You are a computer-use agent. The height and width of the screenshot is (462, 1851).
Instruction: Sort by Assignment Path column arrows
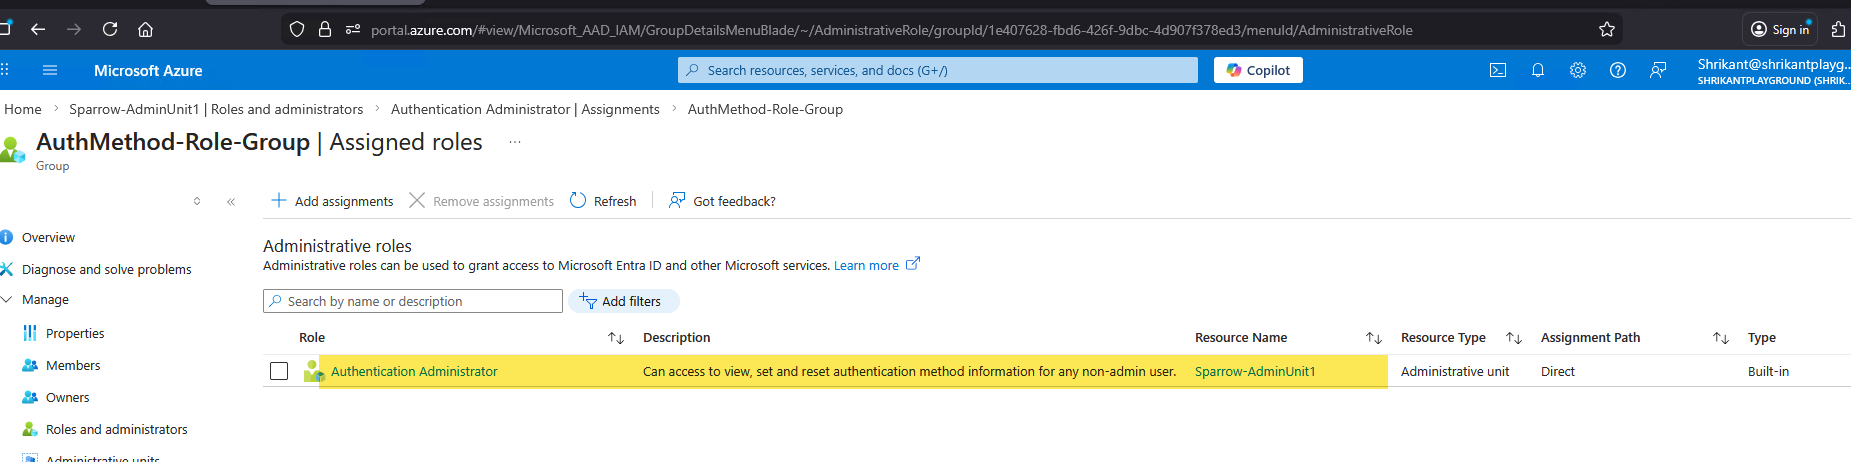point(1721,338)
